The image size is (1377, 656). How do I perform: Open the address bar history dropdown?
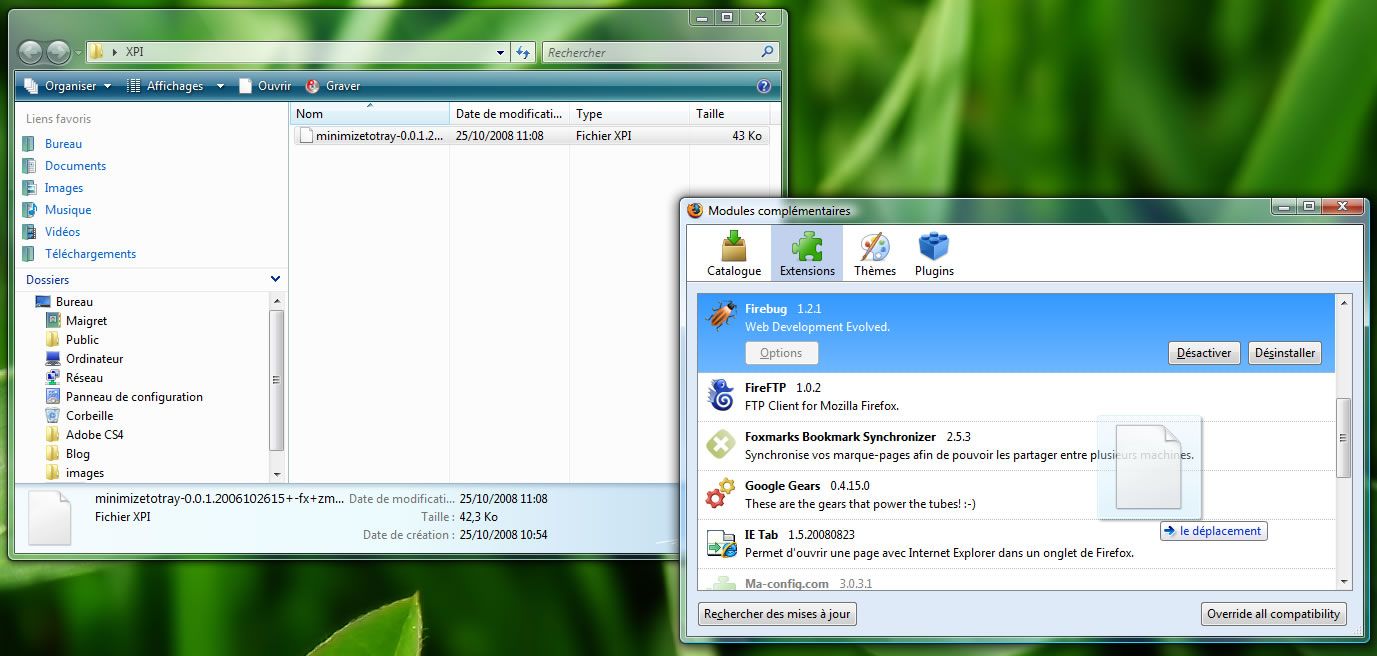(x=501, y=52)
